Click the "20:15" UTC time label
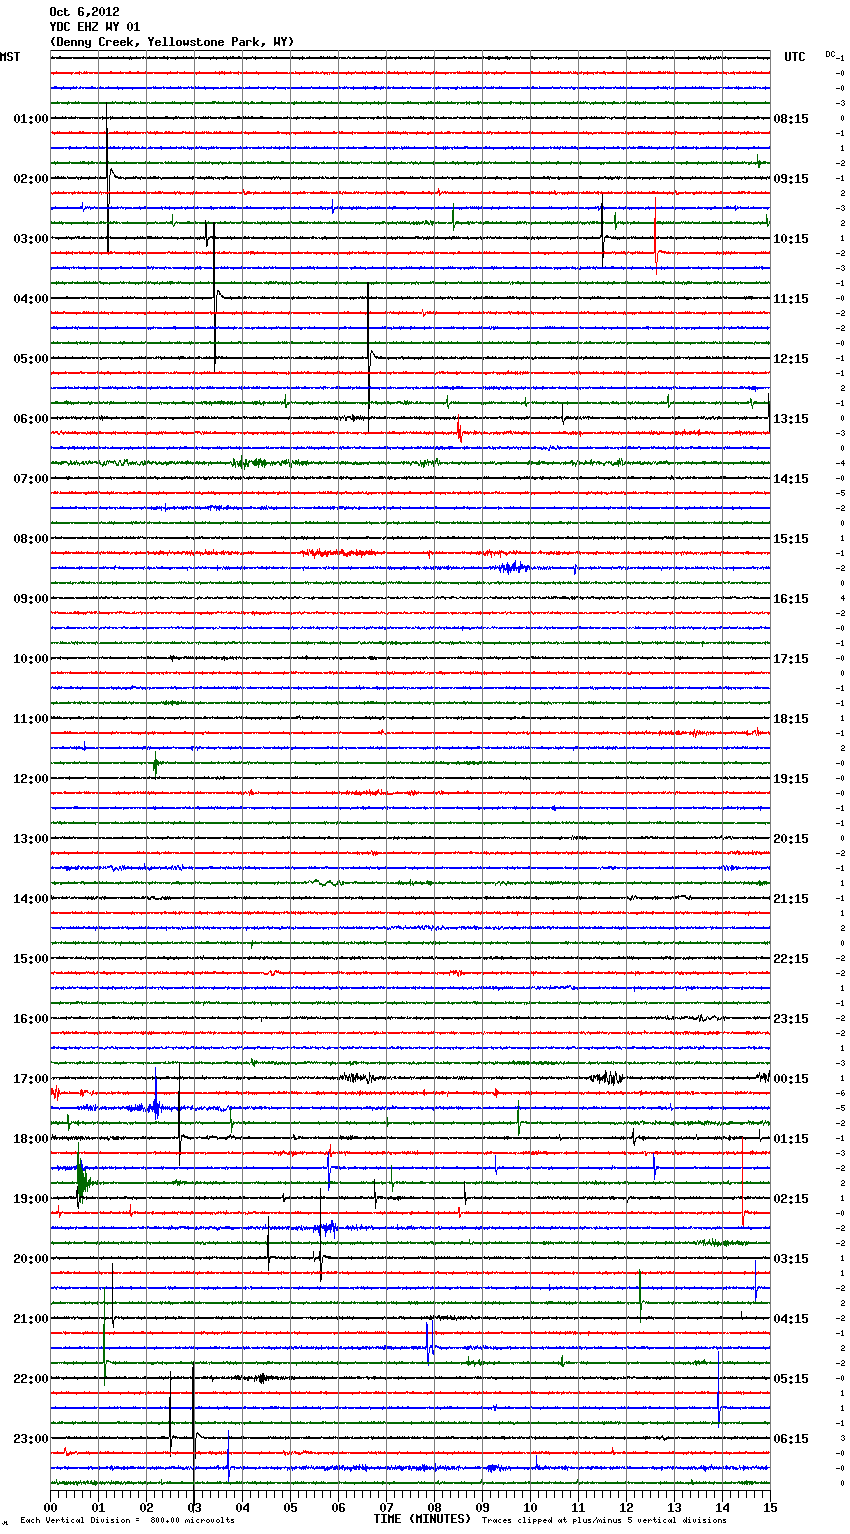850x1534 pixels. [791, 839]
